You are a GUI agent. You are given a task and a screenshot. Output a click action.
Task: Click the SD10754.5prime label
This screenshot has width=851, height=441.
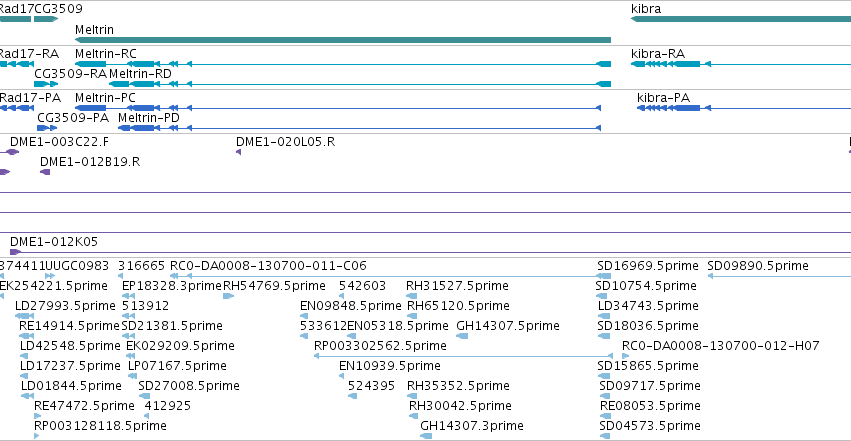(x=646, y=286)
